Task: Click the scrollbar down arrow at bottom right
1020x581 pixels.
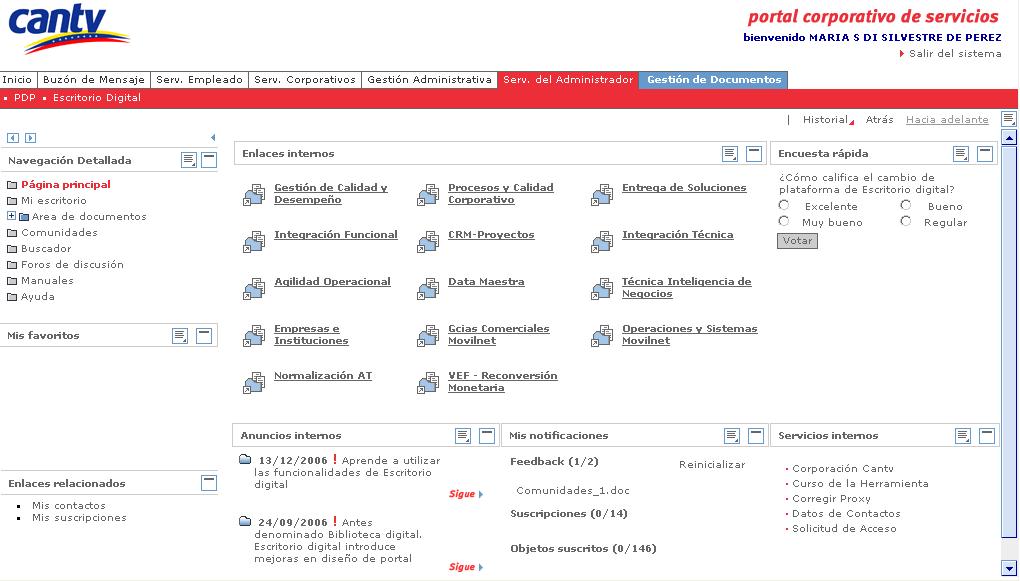Action: coord(1009,568)
